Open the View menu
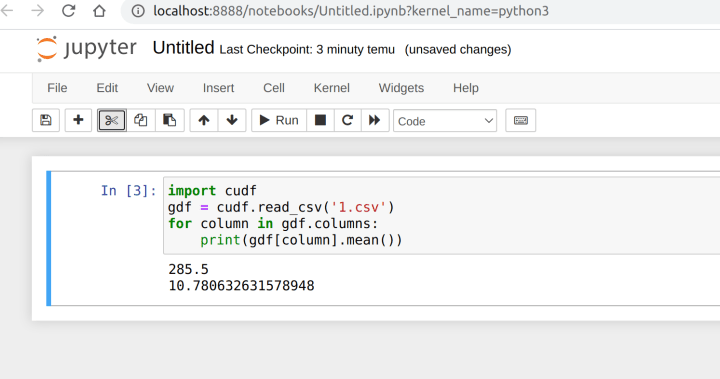The image size is (720, 379). (160, 88)
